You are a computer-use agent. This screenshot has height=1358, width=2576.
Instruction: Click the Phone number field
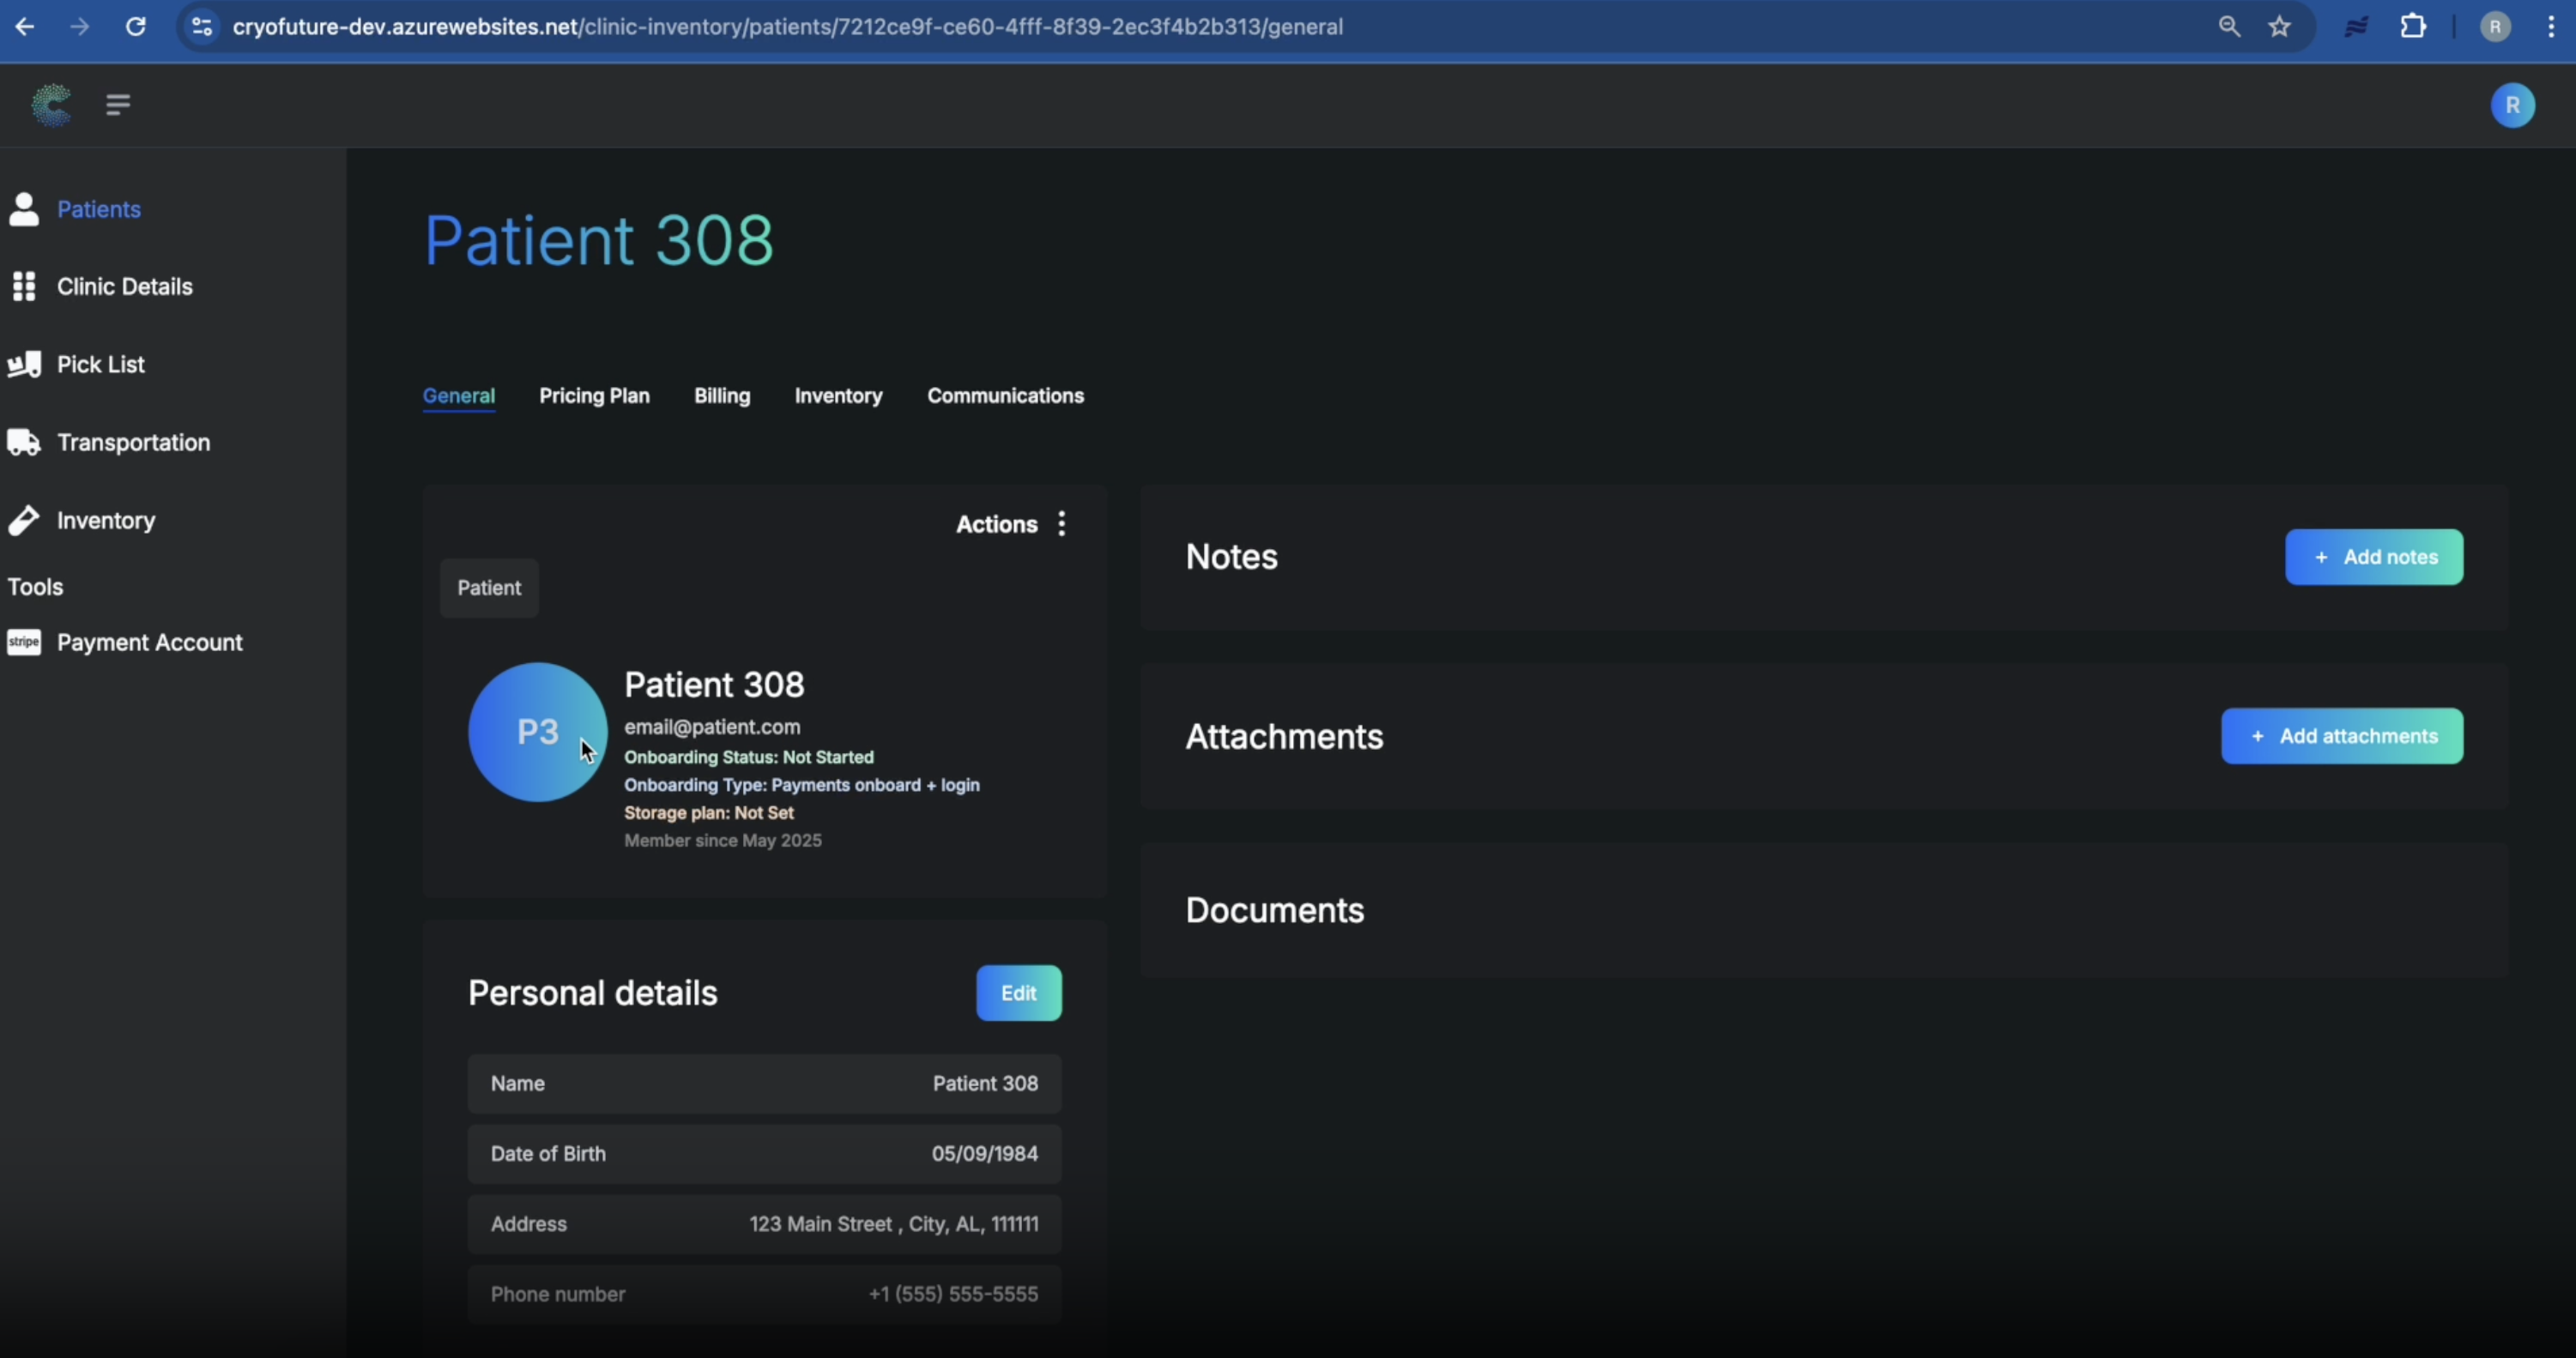coord(763,1293)
